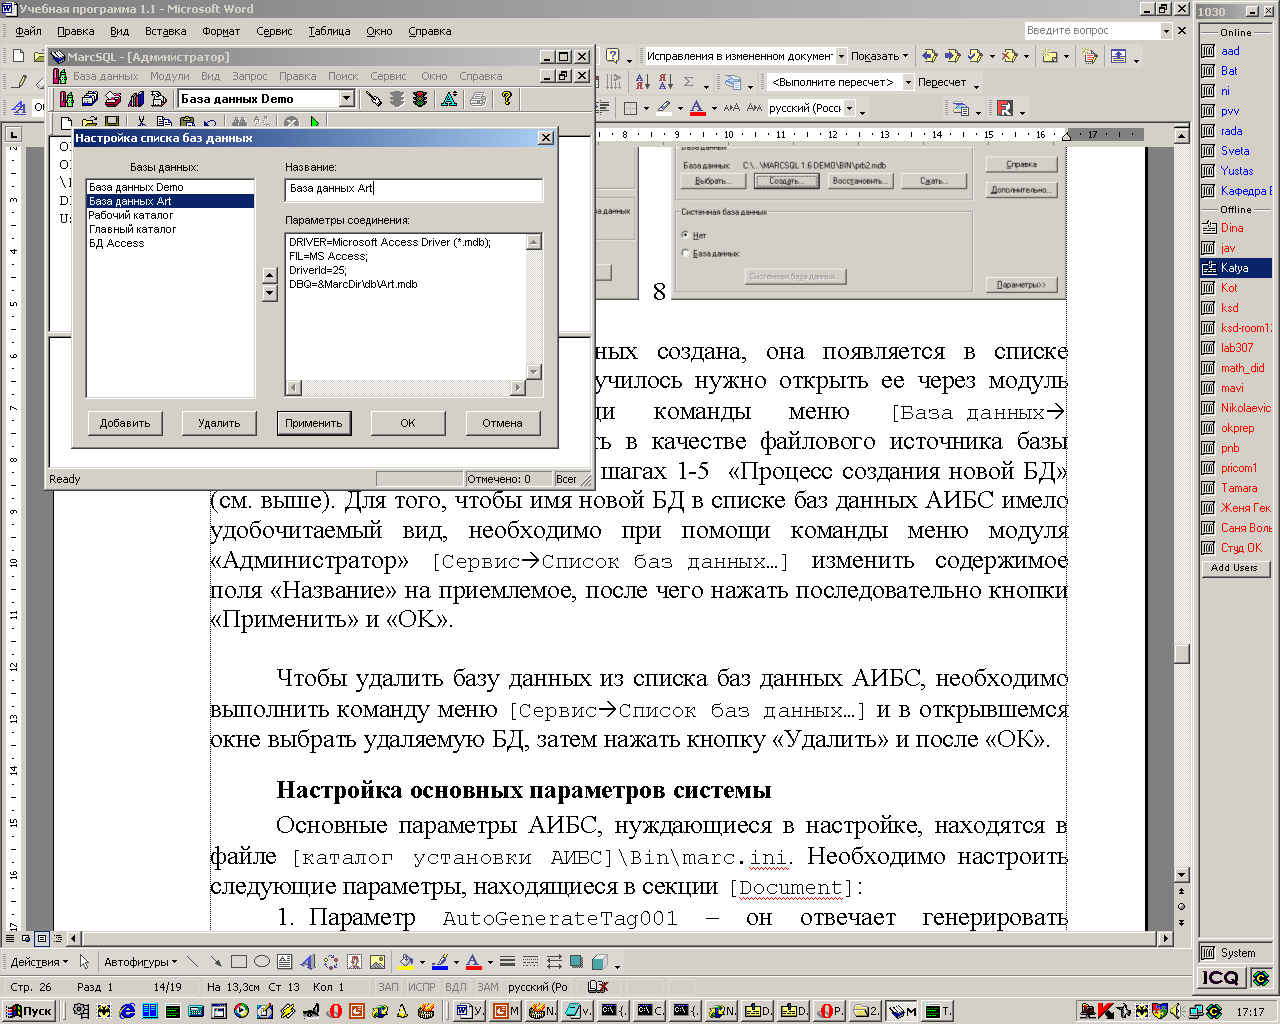Click the first books icon in MarcSQL toolbar
The image size is (1280, 1024).
[66, 98]
